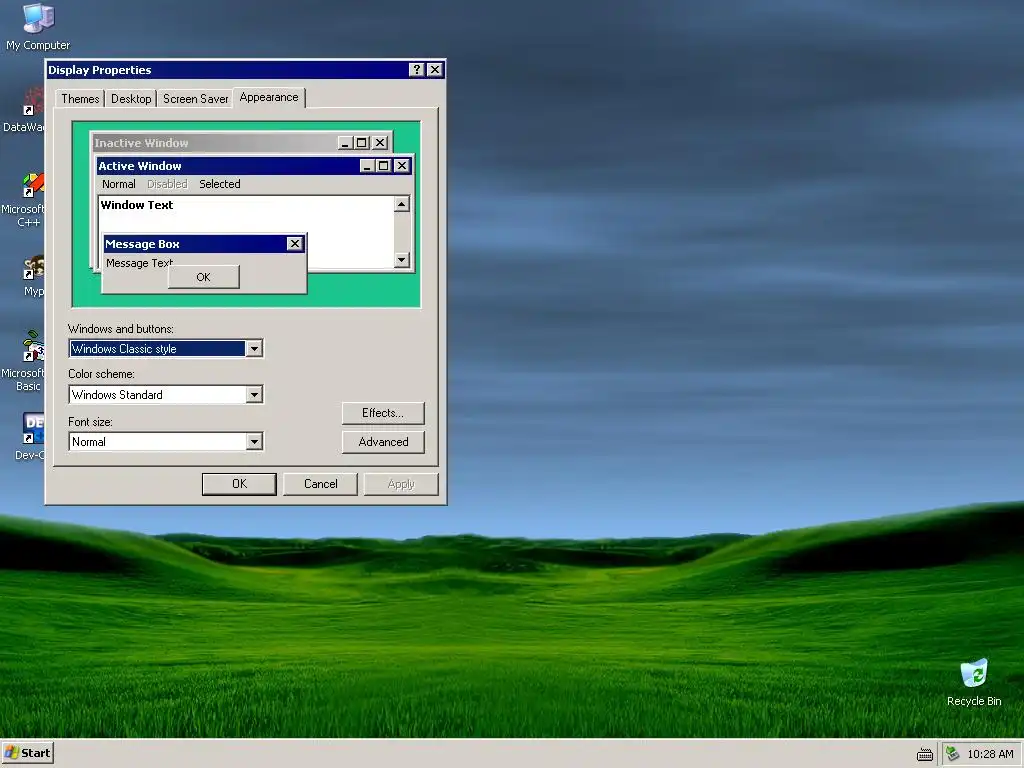
Task: Open the Start menu
Action: point(27,753)
